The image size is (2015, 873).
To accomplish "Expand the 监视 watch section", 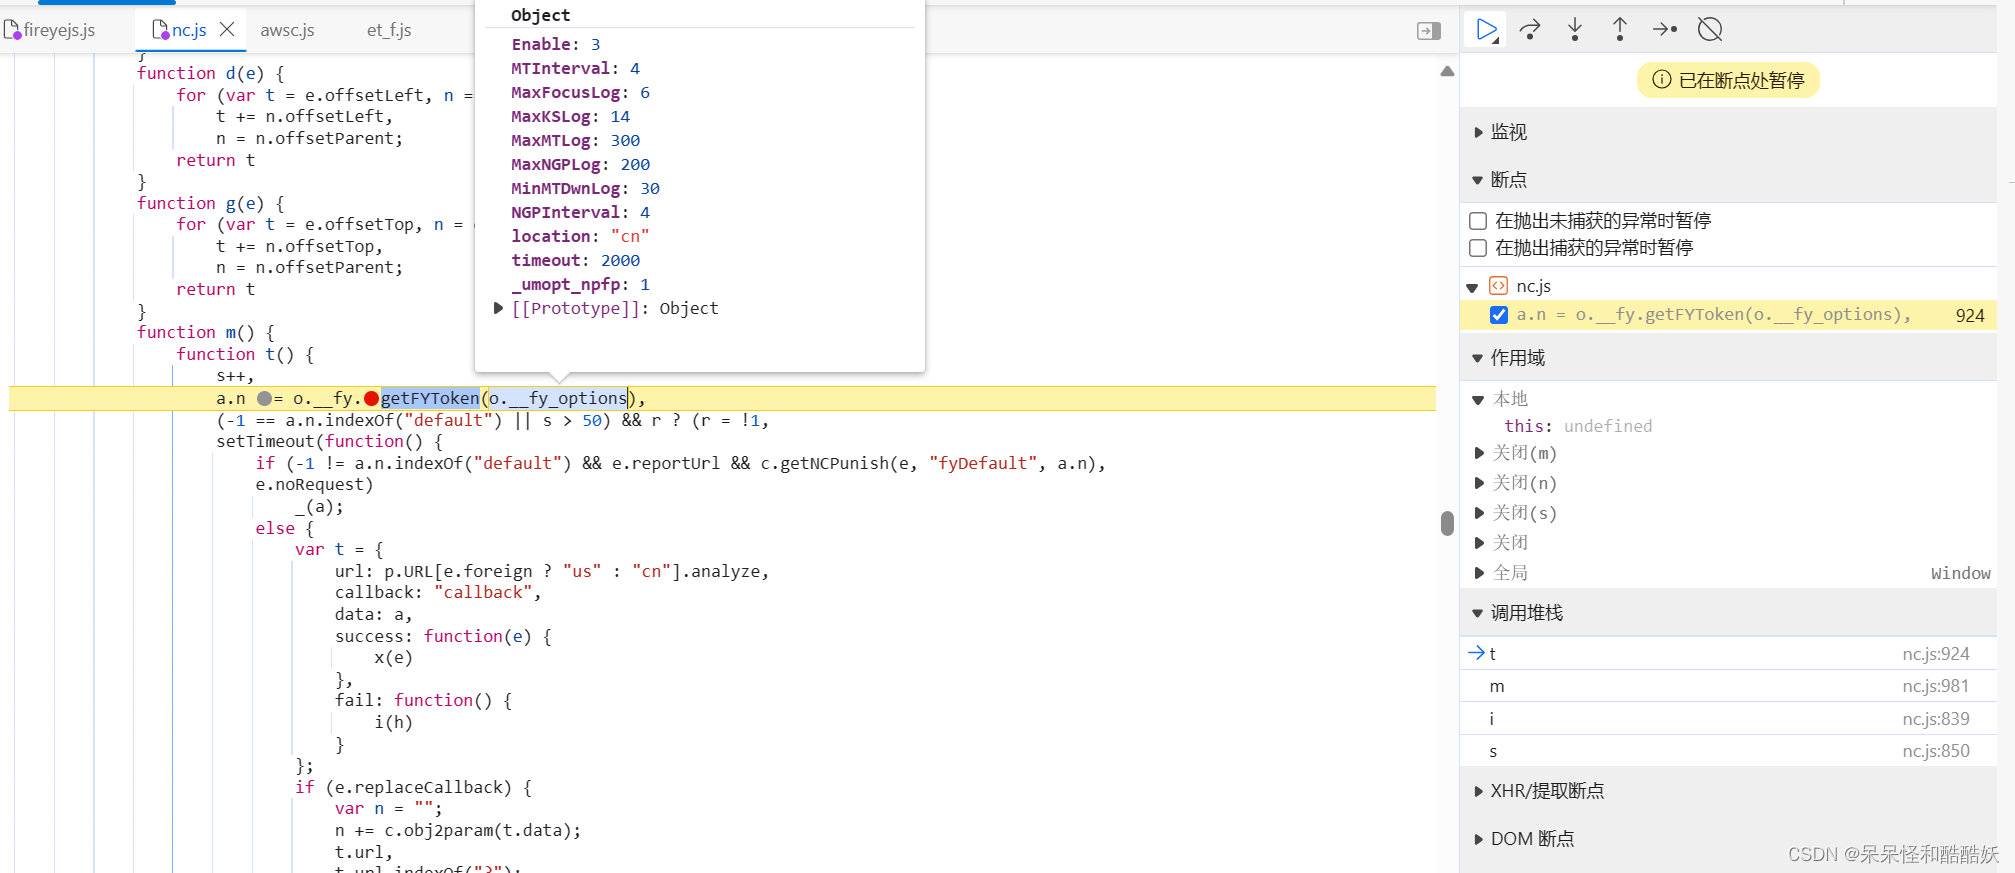I will pos(1478,132).
